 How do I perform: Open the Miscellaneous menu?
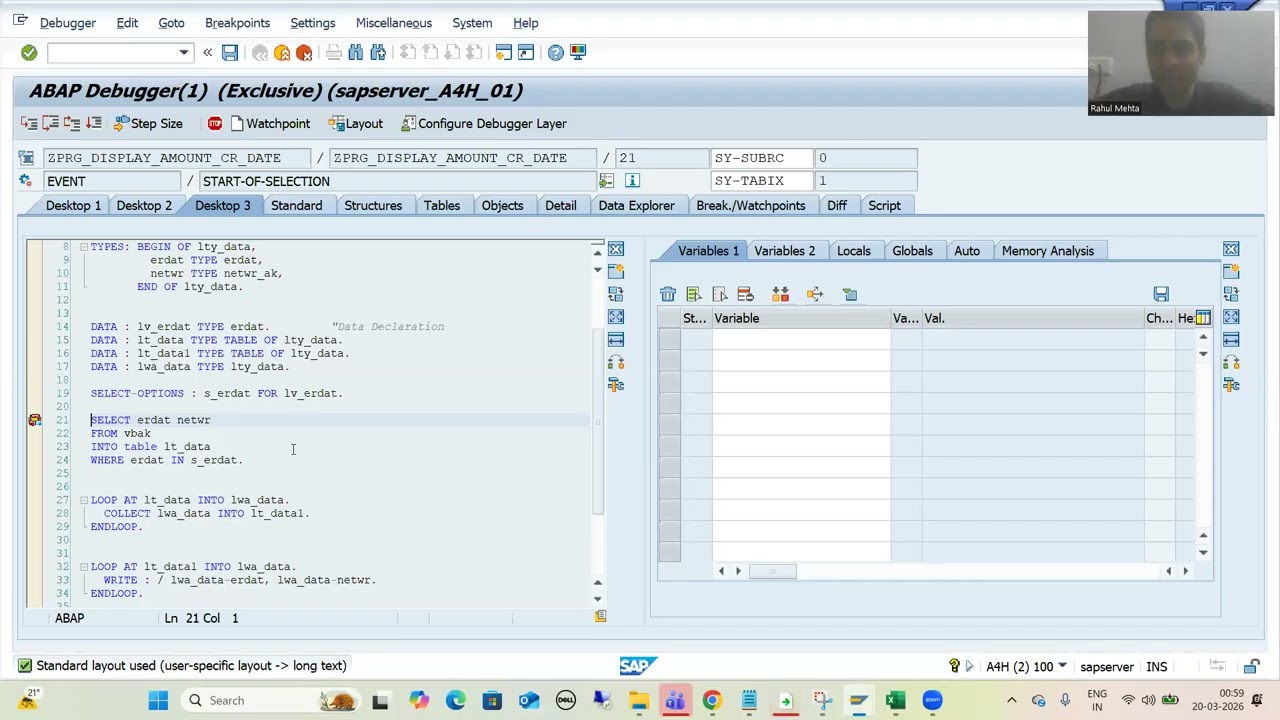[394, 22]
